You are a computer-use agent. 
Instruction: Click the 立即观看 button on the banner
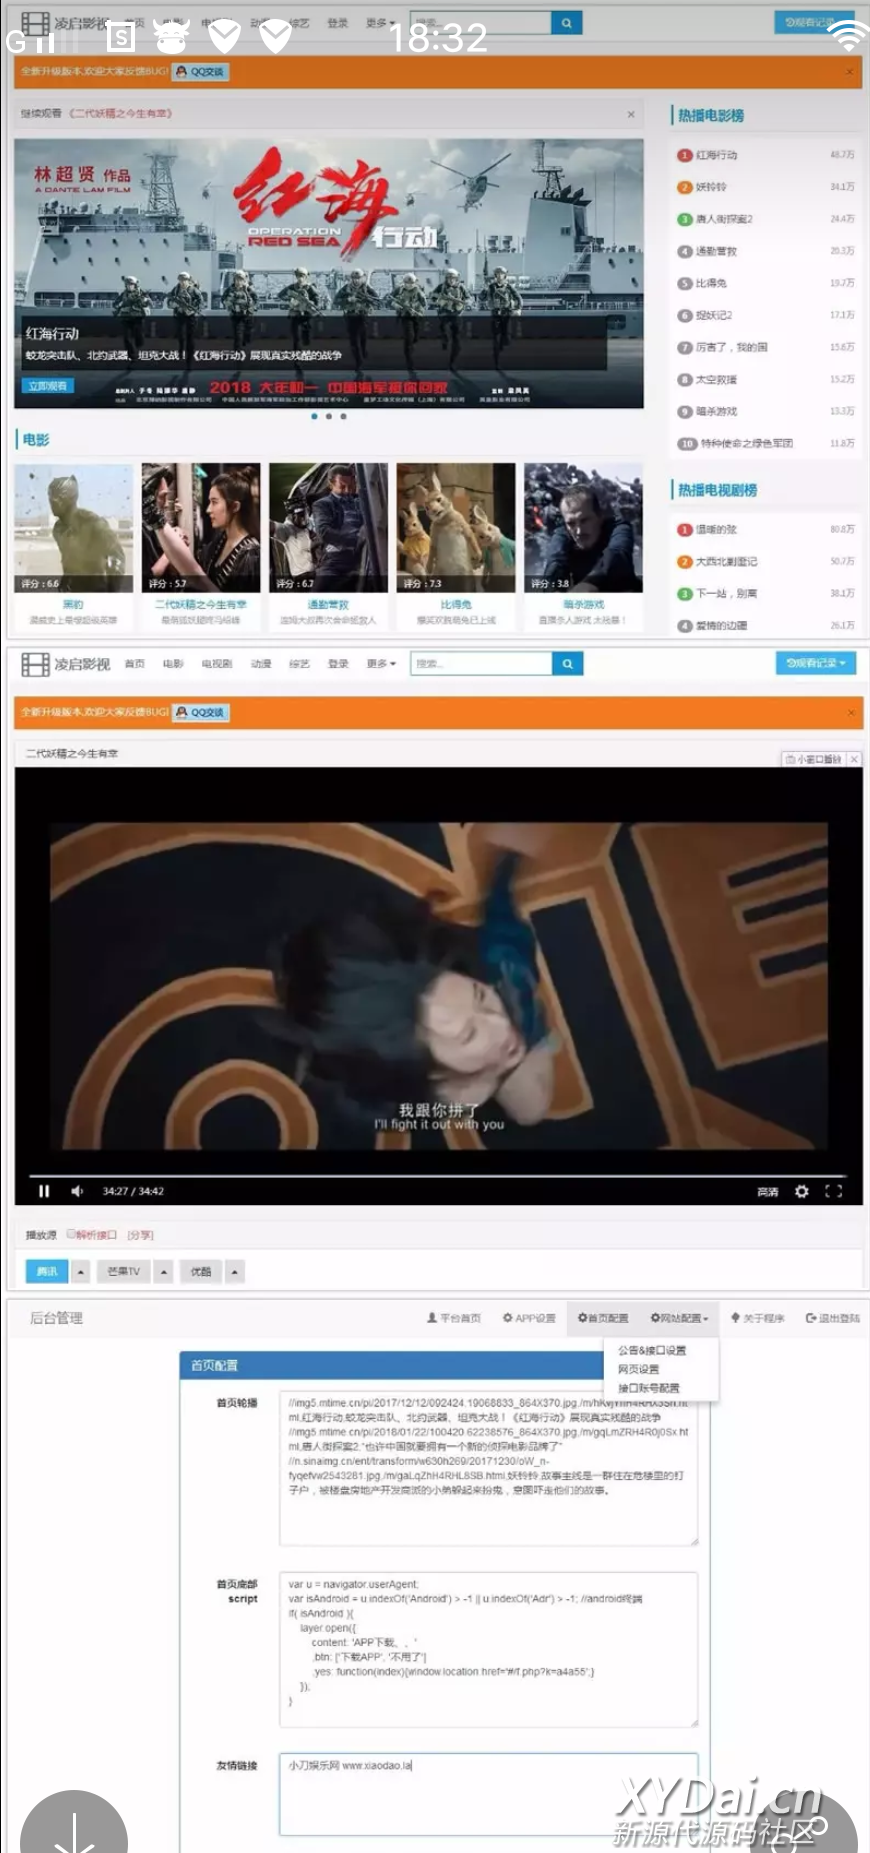47,385
